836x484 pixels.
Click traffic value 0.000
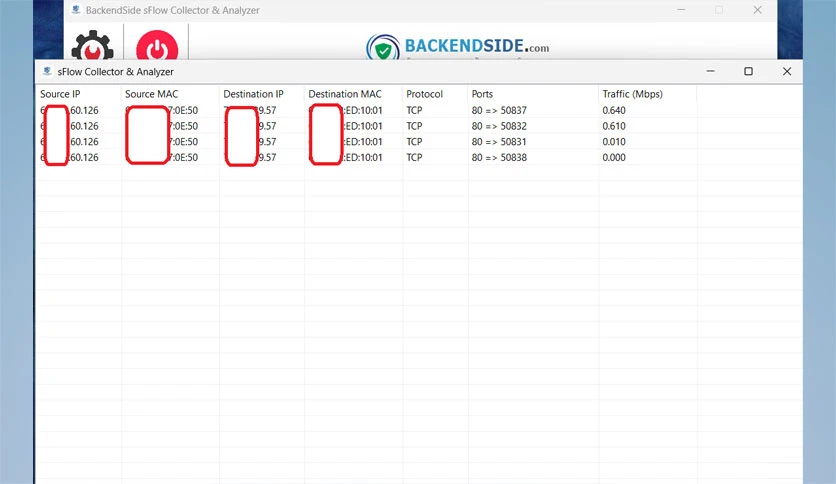[x=614, y=157]
